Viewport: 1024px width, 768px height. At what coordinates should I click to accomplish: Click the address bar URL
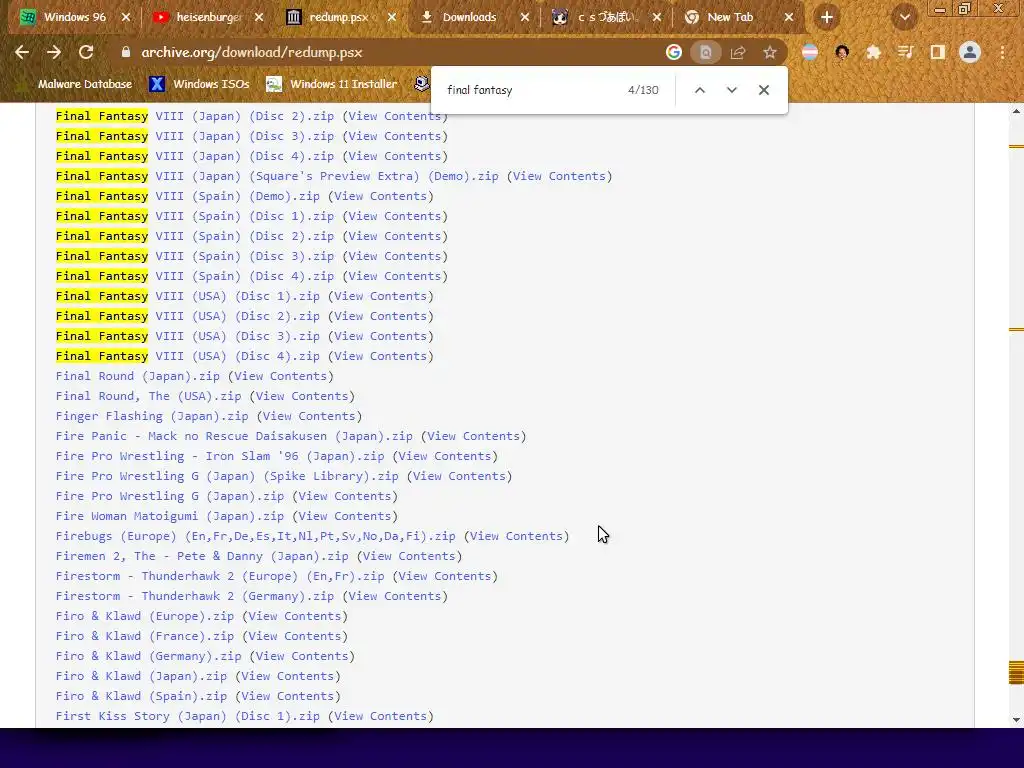click(x=252, y=52)
